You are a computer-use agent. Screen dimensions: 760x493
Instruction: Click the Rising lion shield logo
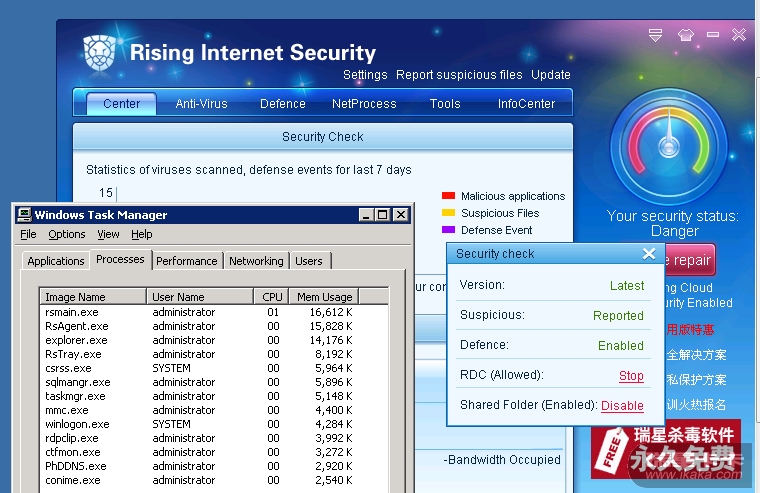click(x=100, y=52)
